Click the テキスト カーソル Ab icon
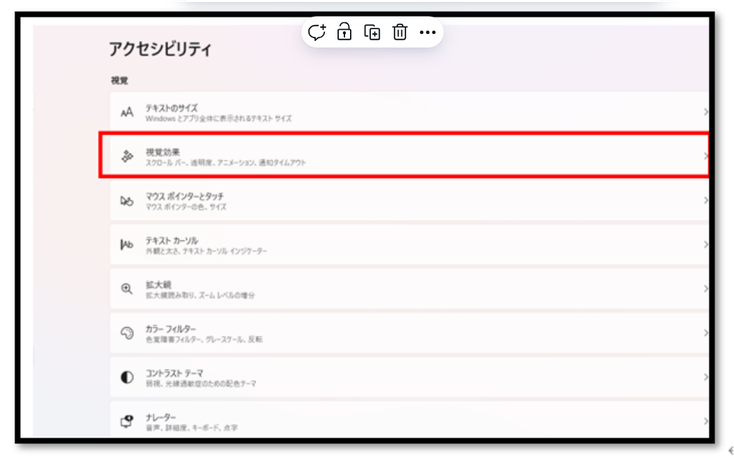 (x=127, y=245)
